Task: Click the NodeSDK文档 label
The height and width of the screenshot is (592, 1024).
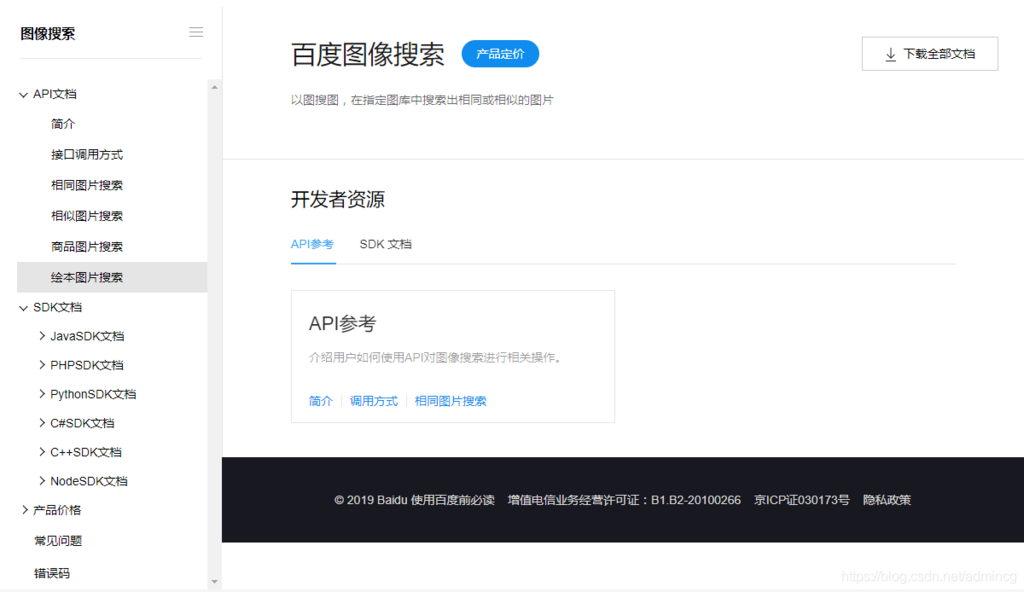Action: point(89,481)
